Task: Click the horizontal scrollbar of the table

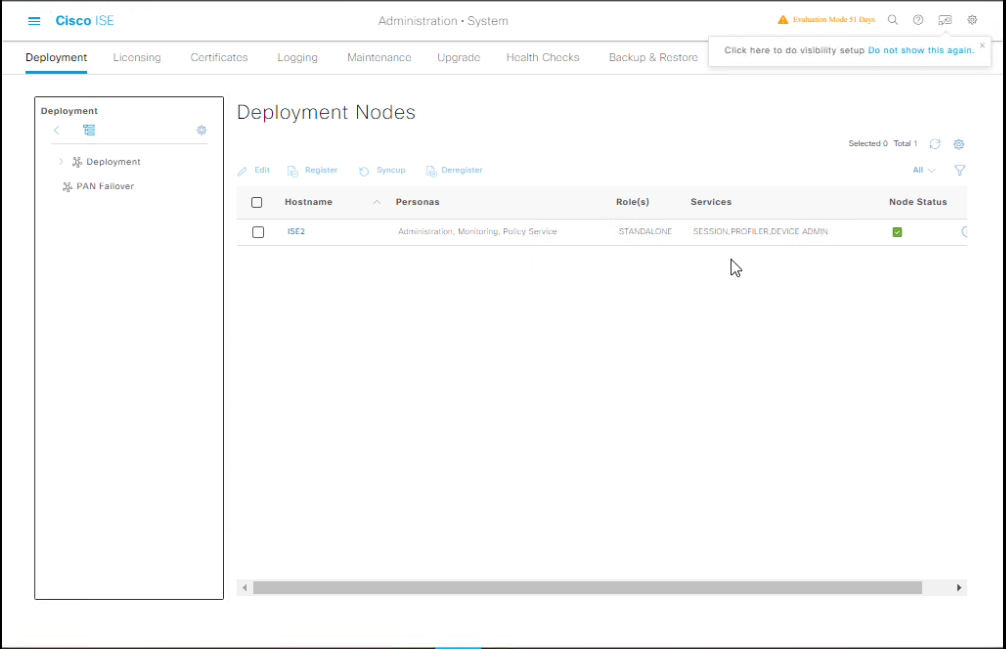Action: tap(587, 588)
